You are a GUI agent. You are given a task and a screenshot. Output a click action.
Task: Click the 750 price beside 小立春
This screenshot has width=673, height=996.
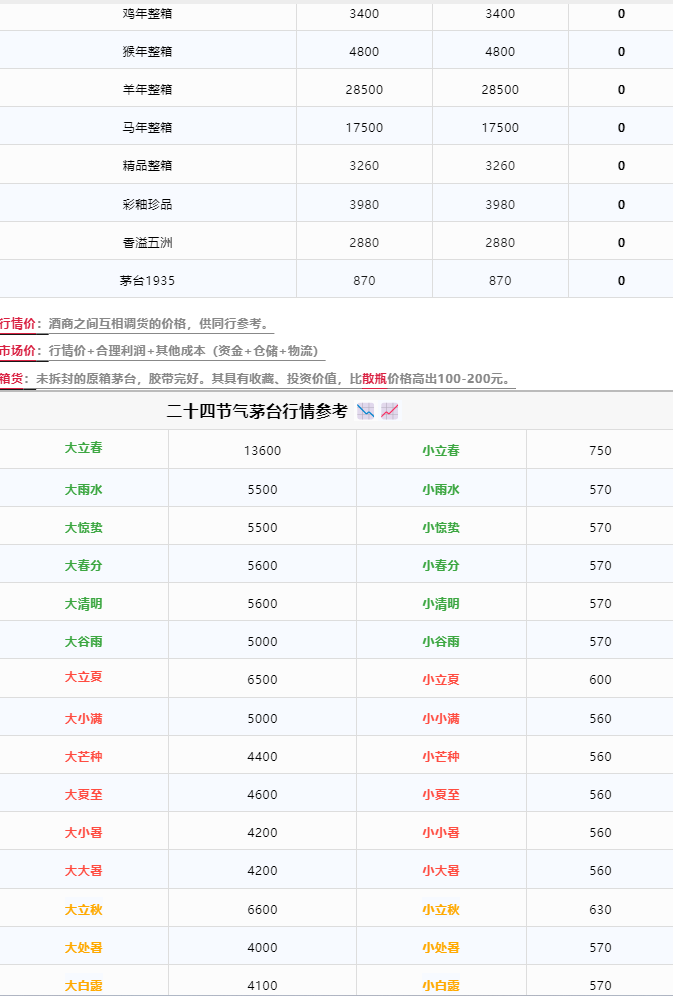pos(600,451)
